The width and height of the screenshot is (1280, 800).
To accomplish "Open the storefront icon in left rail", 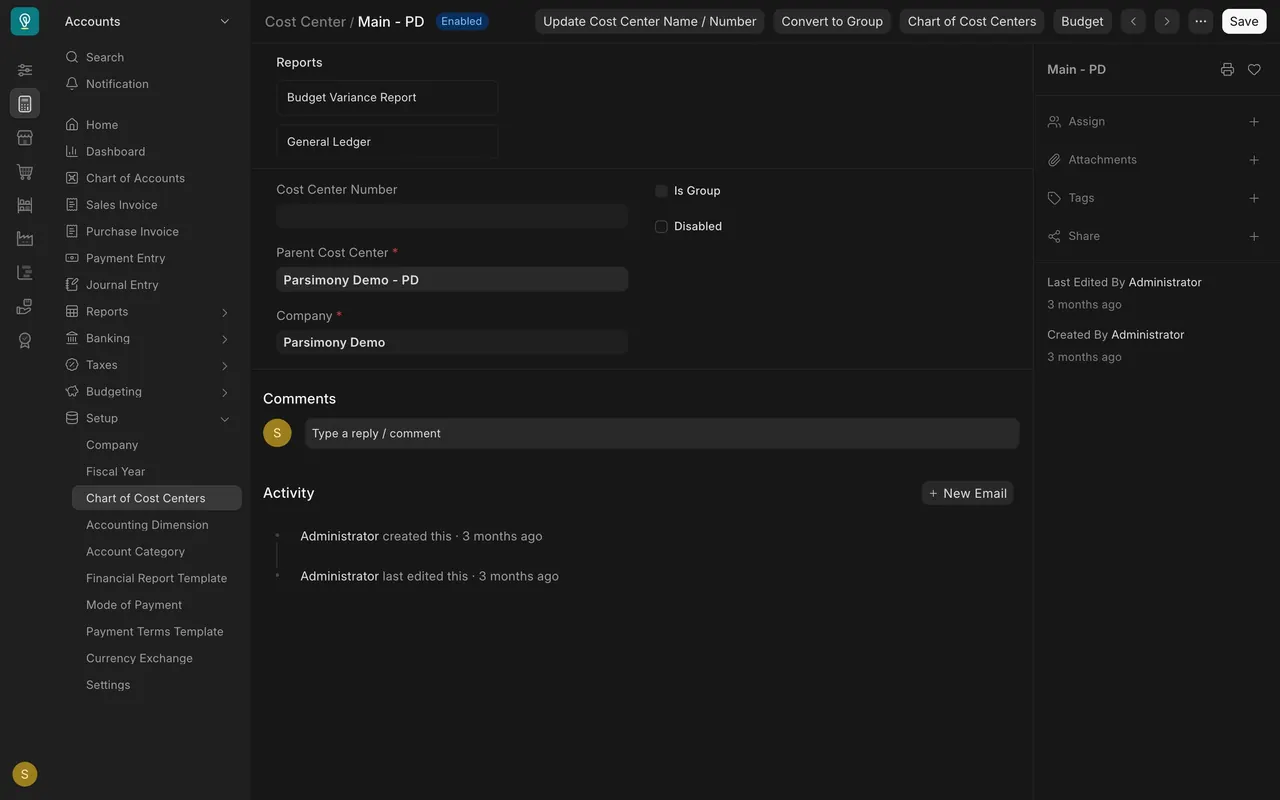I will coord(25,137).
